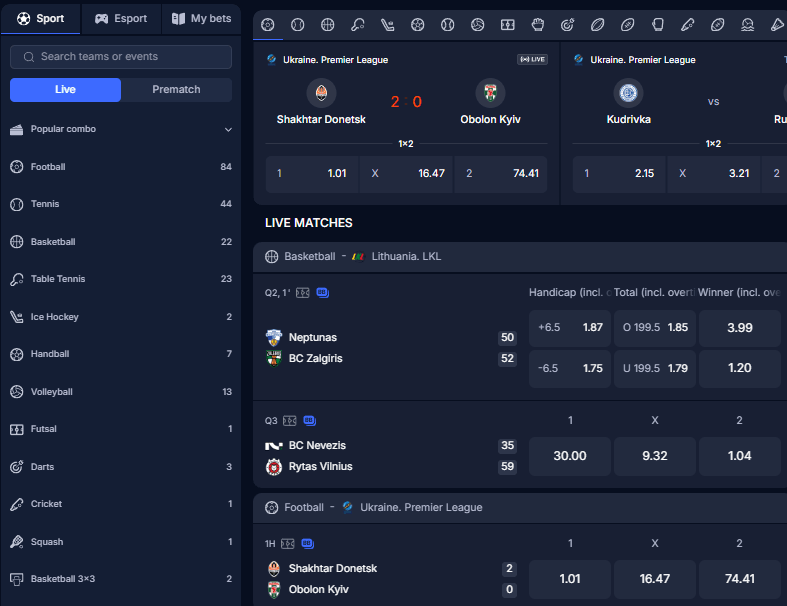Open match tracker icon in Shakhtar 1H row
Screen dimensions: 787x606
(x=288, y=544)
